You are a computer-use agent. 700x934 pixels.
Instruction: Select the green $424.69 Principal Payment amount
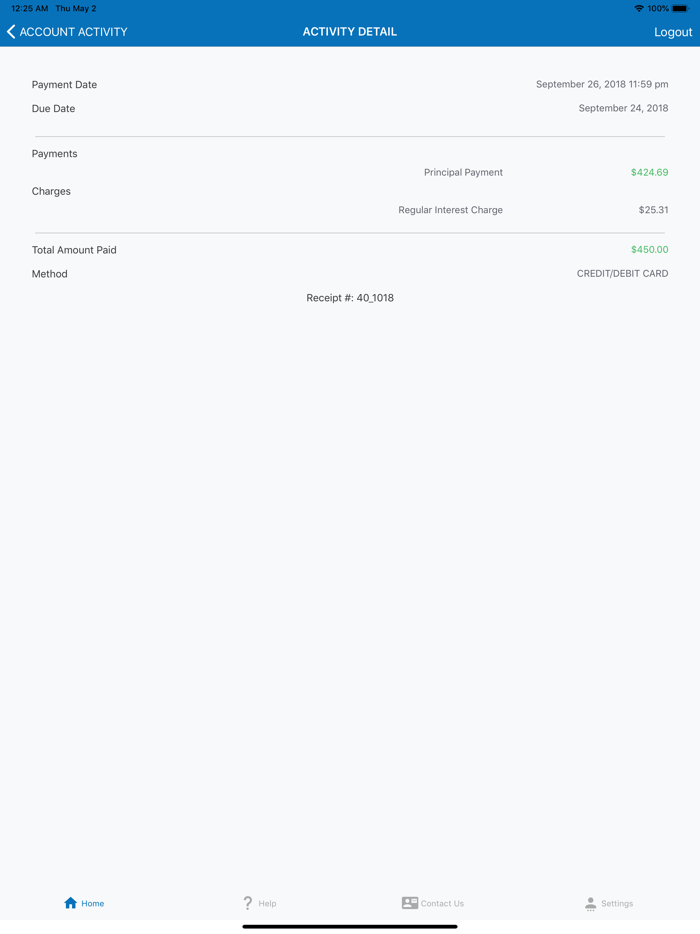coord(649,172)
